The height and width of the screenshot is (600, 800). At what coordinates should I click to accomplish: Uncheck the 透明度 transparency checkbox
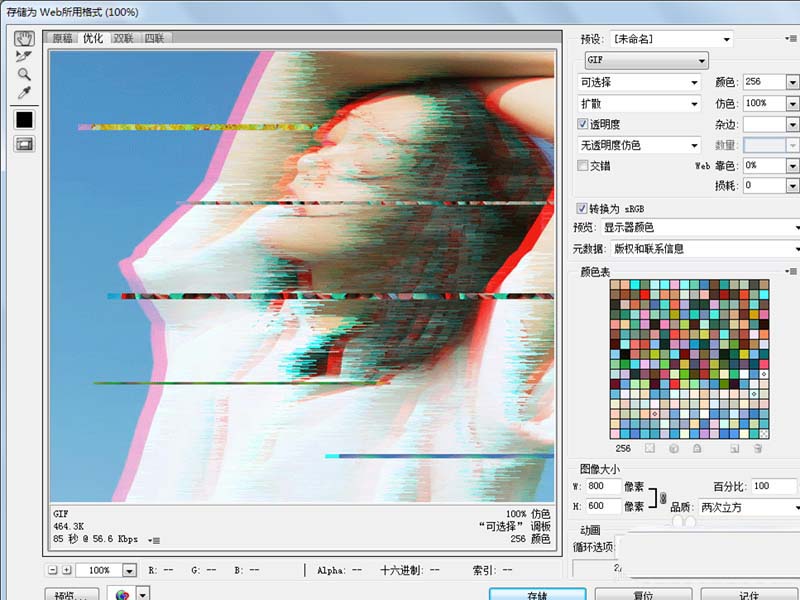584,124
